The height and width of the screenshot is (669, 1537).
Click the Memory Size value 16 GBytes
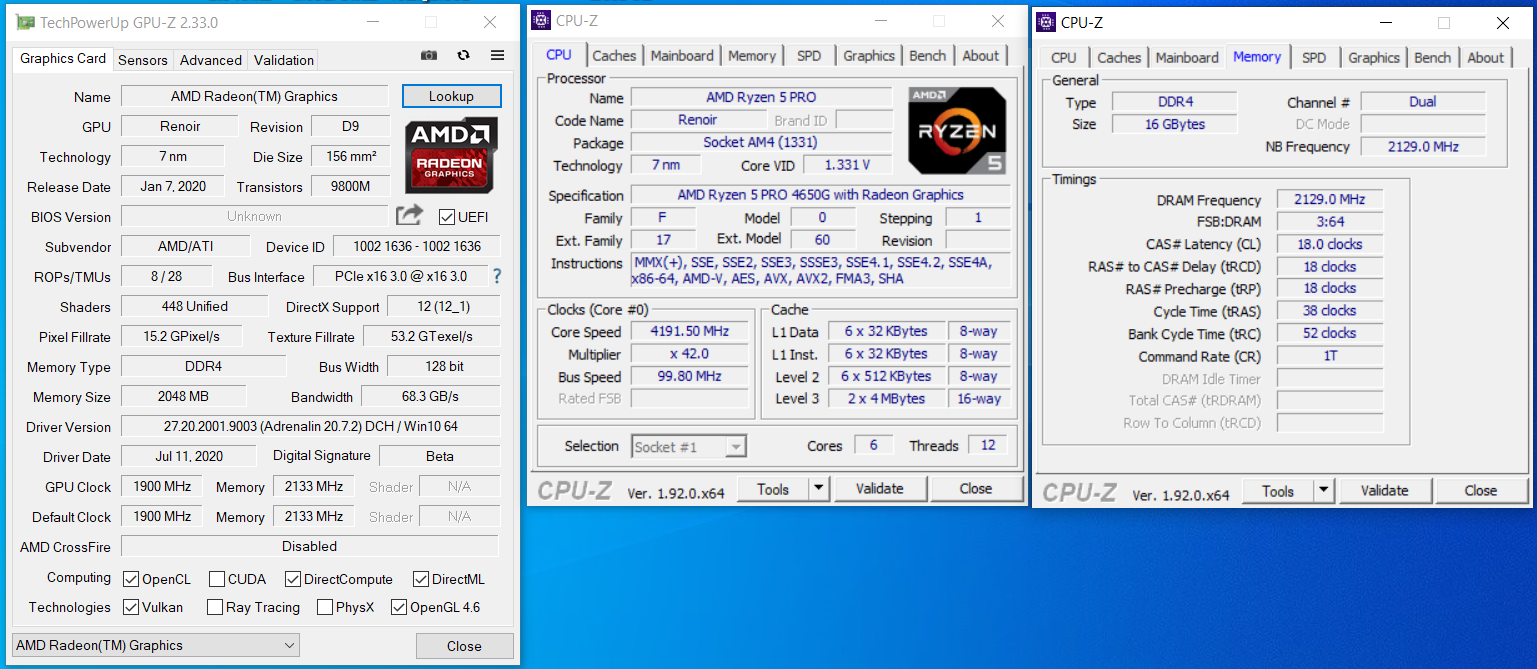click(1174, 124)
